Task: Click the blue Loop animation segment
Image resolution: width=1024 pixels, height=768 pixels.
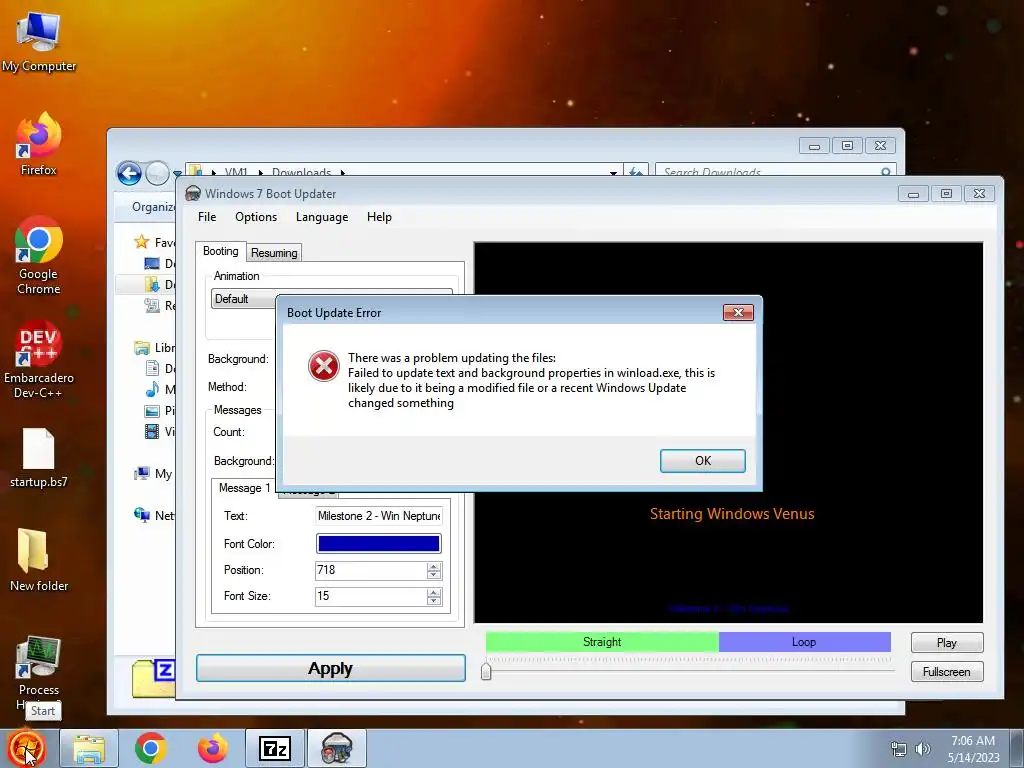Action: tap(805, 642)
